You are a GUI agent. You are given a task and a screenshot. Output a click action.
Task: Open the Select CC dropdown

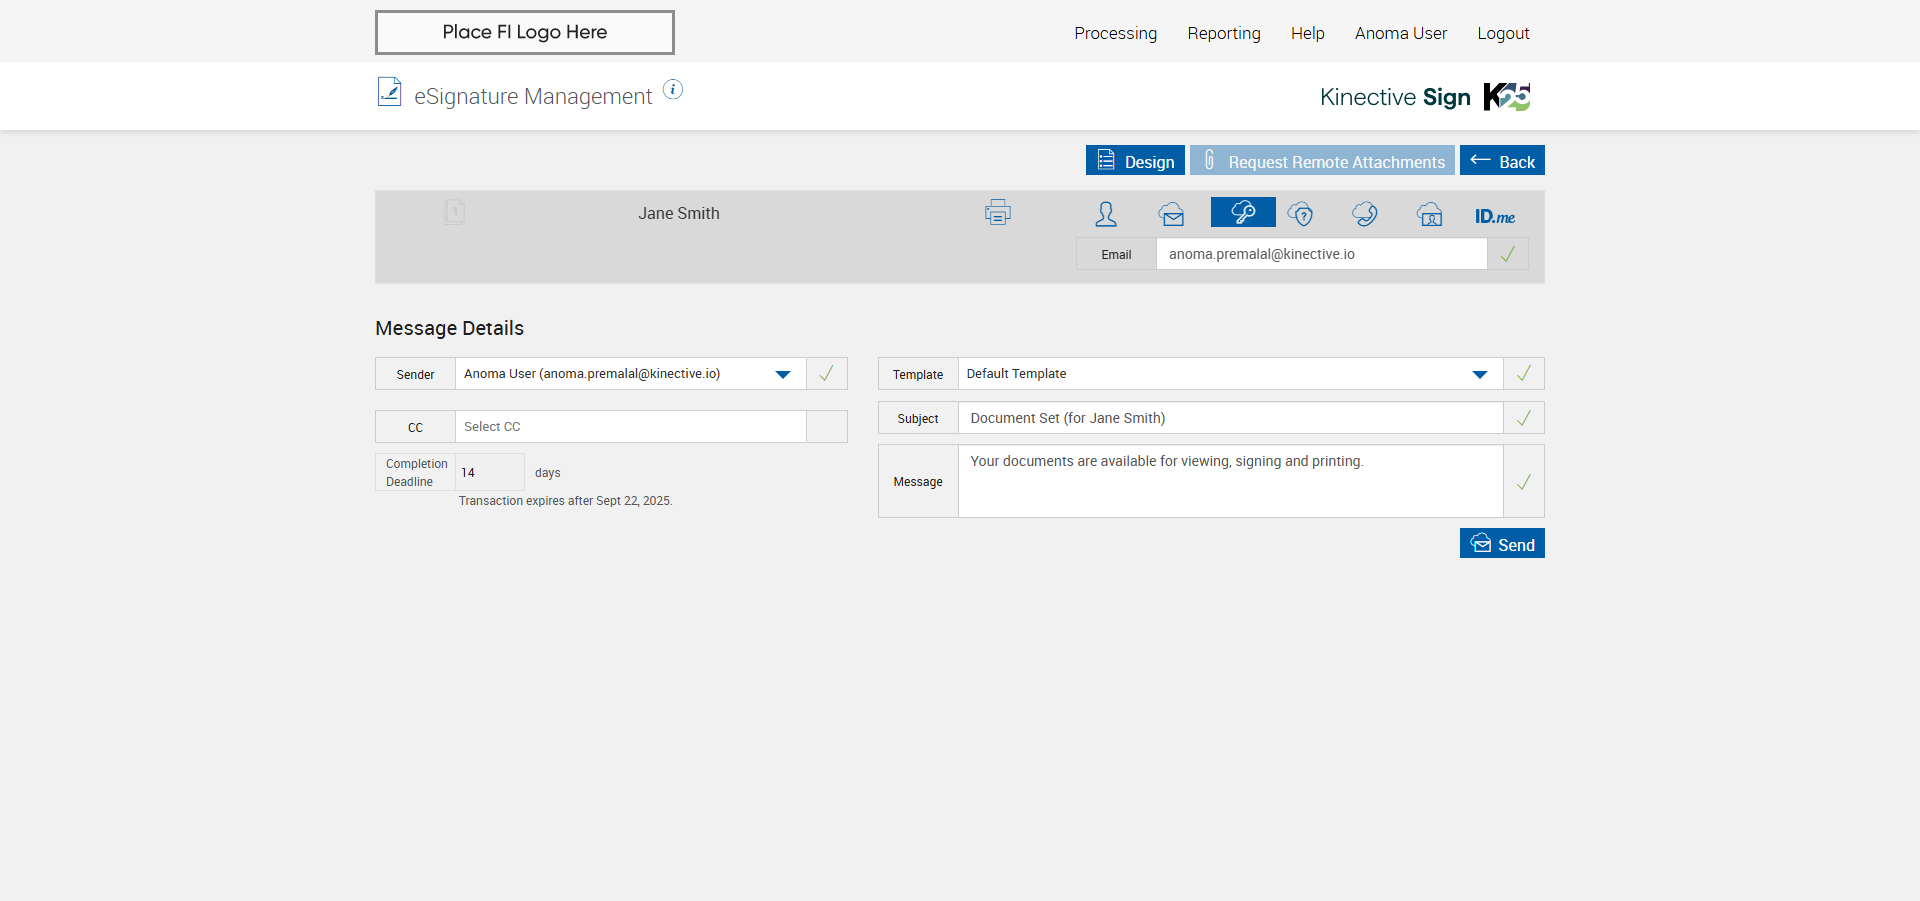click(630, 427)
